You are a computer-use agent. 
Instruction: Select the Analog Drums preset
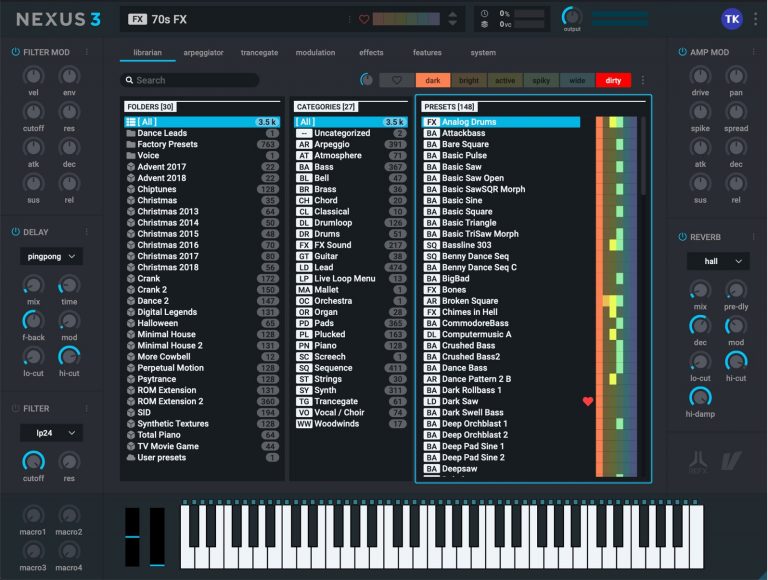coord(502,122)
